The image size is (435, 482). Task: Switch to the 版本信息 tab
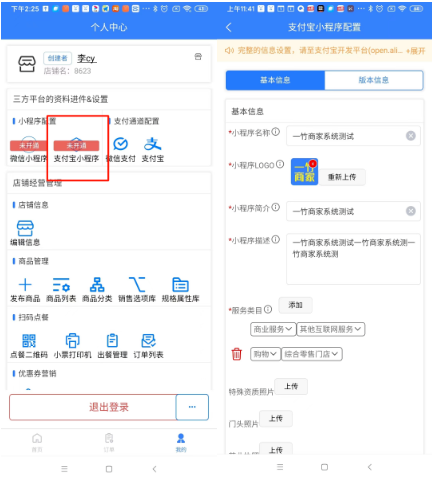coord(374,80)
